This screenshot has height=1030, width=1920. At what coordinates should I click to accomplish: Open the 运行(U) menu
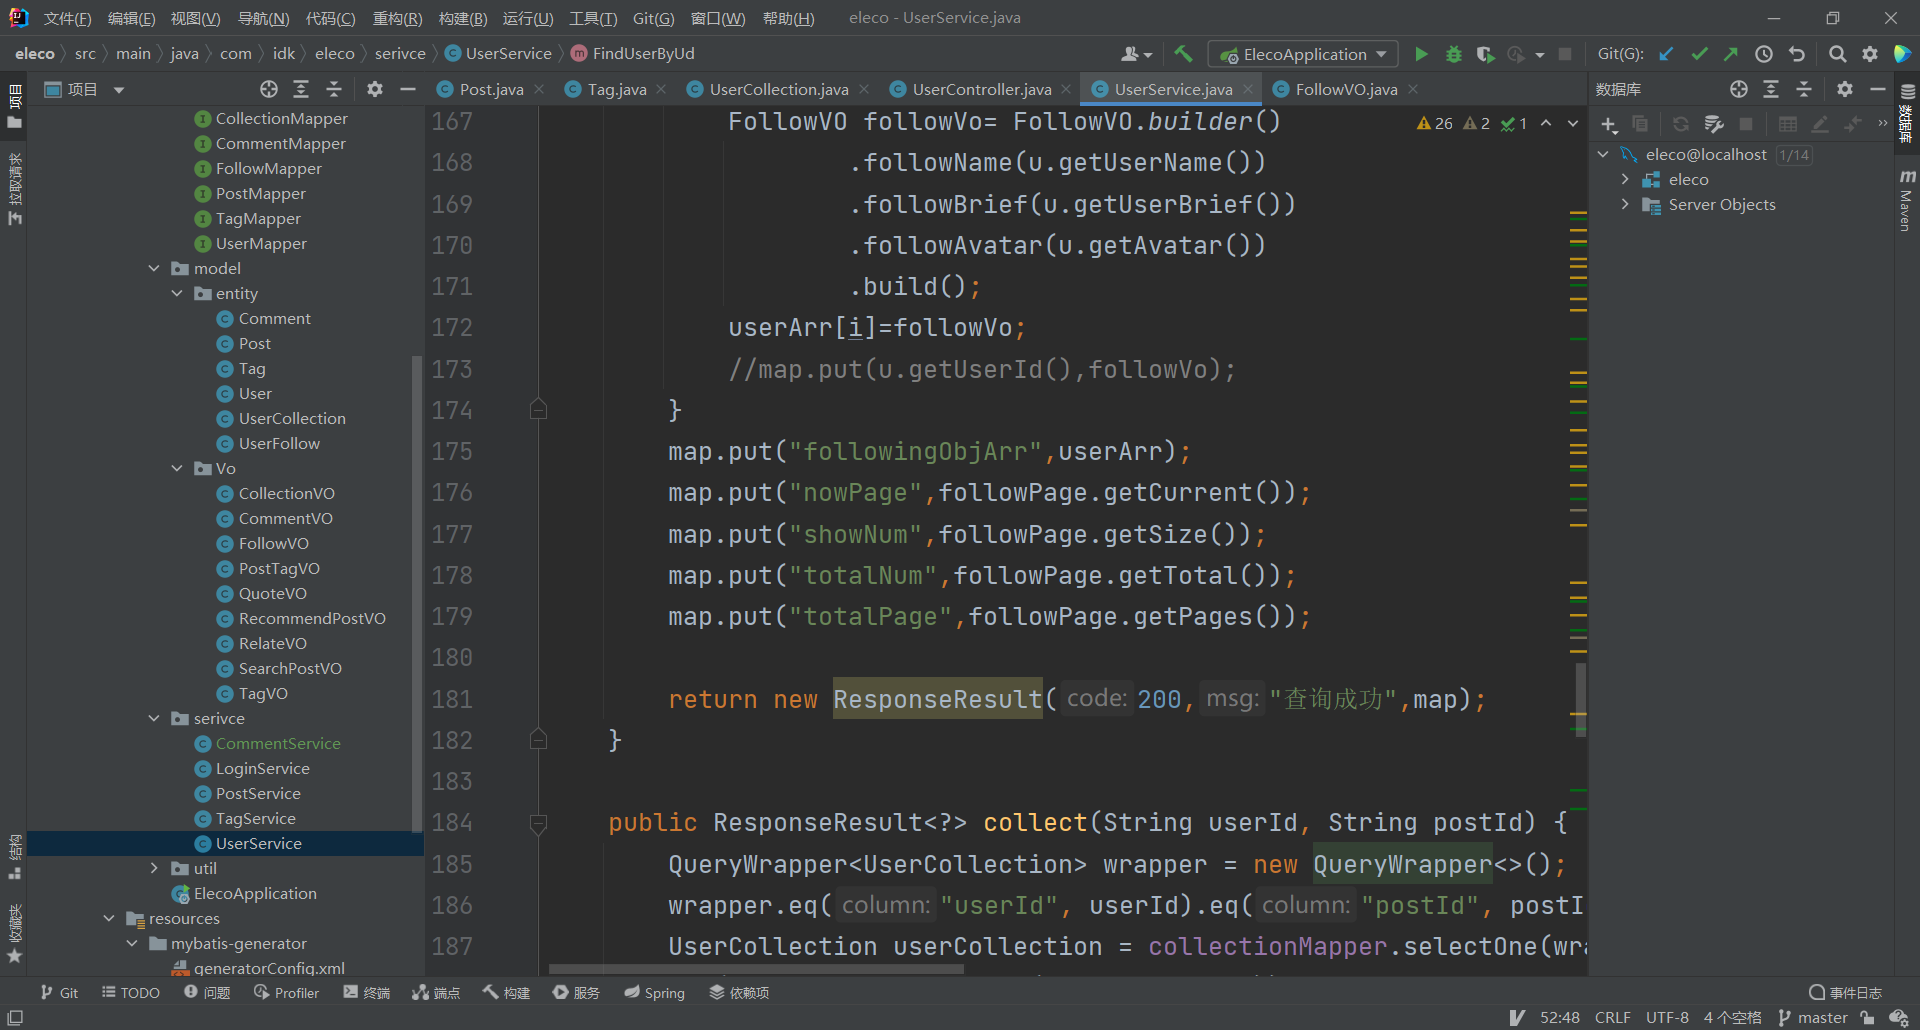click(x=527, y=18)
